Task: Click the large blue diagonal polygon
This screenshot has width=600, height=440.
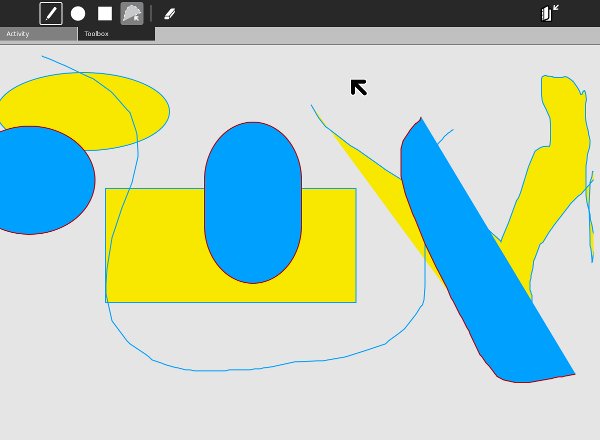Action: pos(490,280)
